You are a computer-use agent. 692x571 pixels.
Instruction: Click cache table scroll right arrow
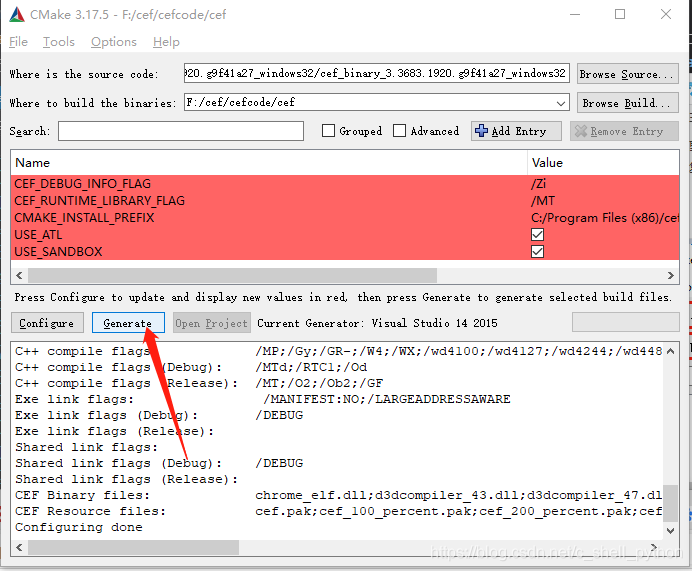[x=670, y=275]
